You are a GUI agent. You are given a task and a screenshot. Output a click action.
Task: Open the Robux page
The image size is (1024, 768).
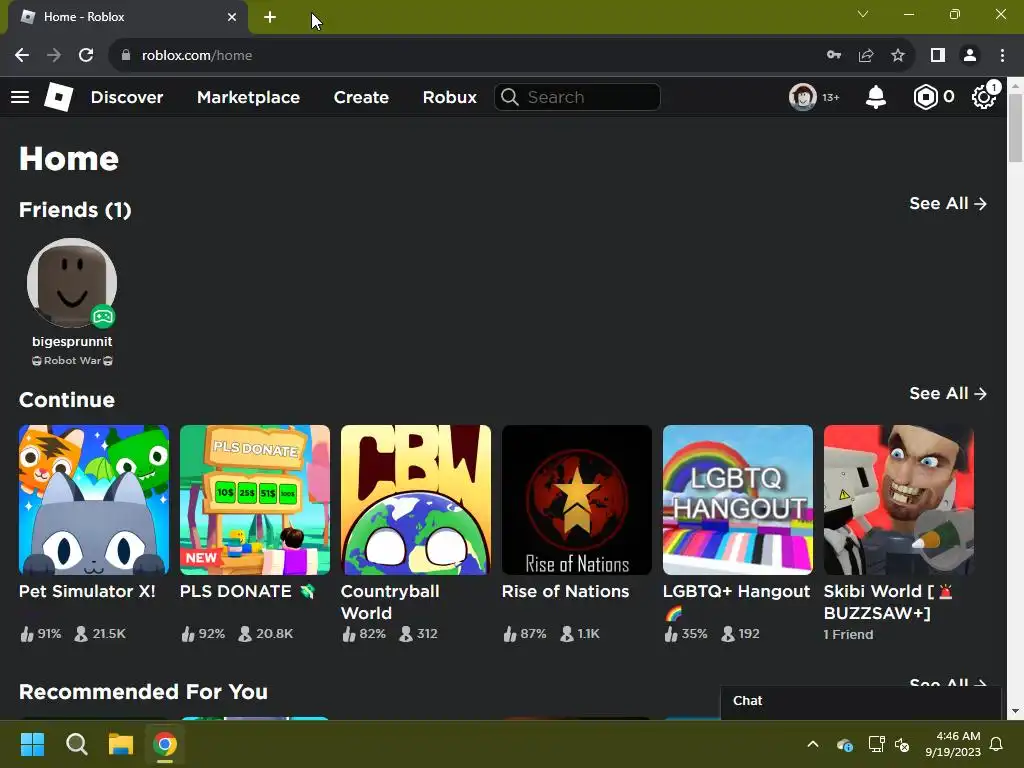coord(449,97)
